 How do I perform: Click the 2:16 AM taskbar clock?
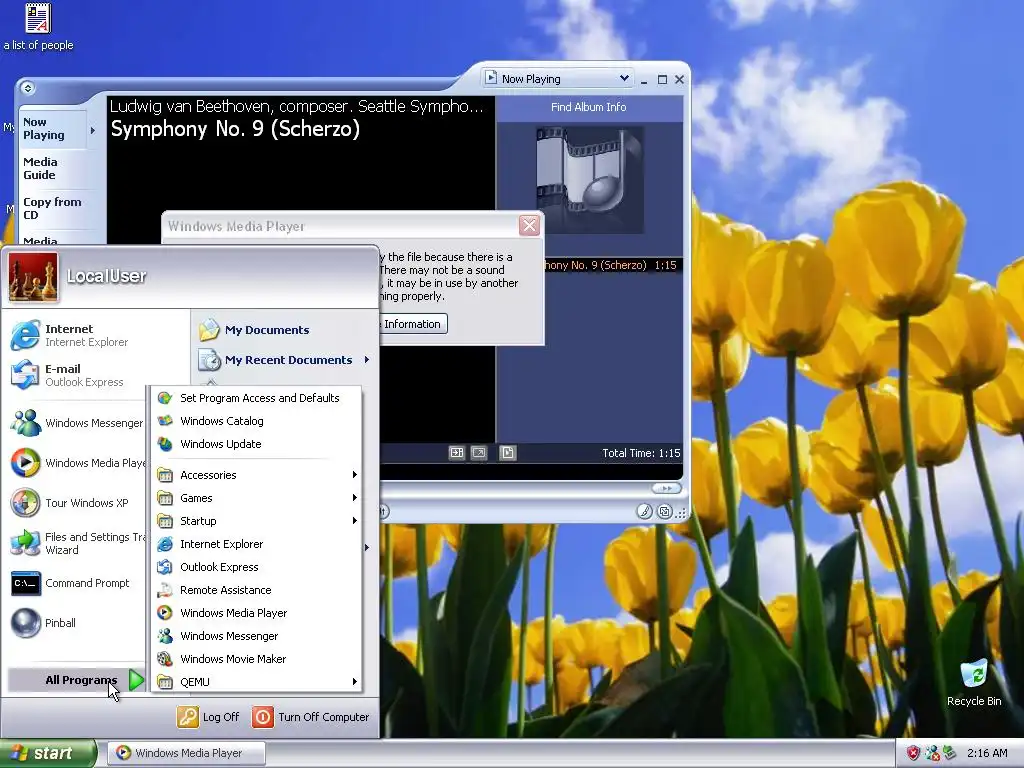click(987, 754)
